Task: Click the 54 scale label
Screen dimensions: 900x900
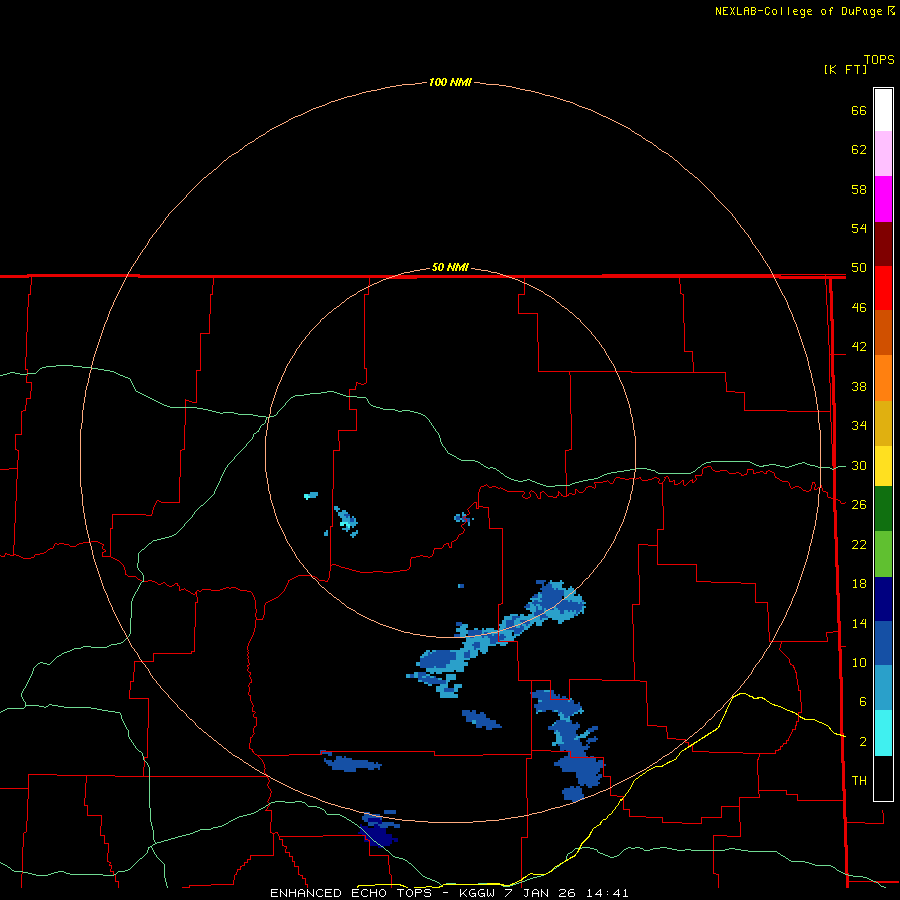Action: coord(859,228)
